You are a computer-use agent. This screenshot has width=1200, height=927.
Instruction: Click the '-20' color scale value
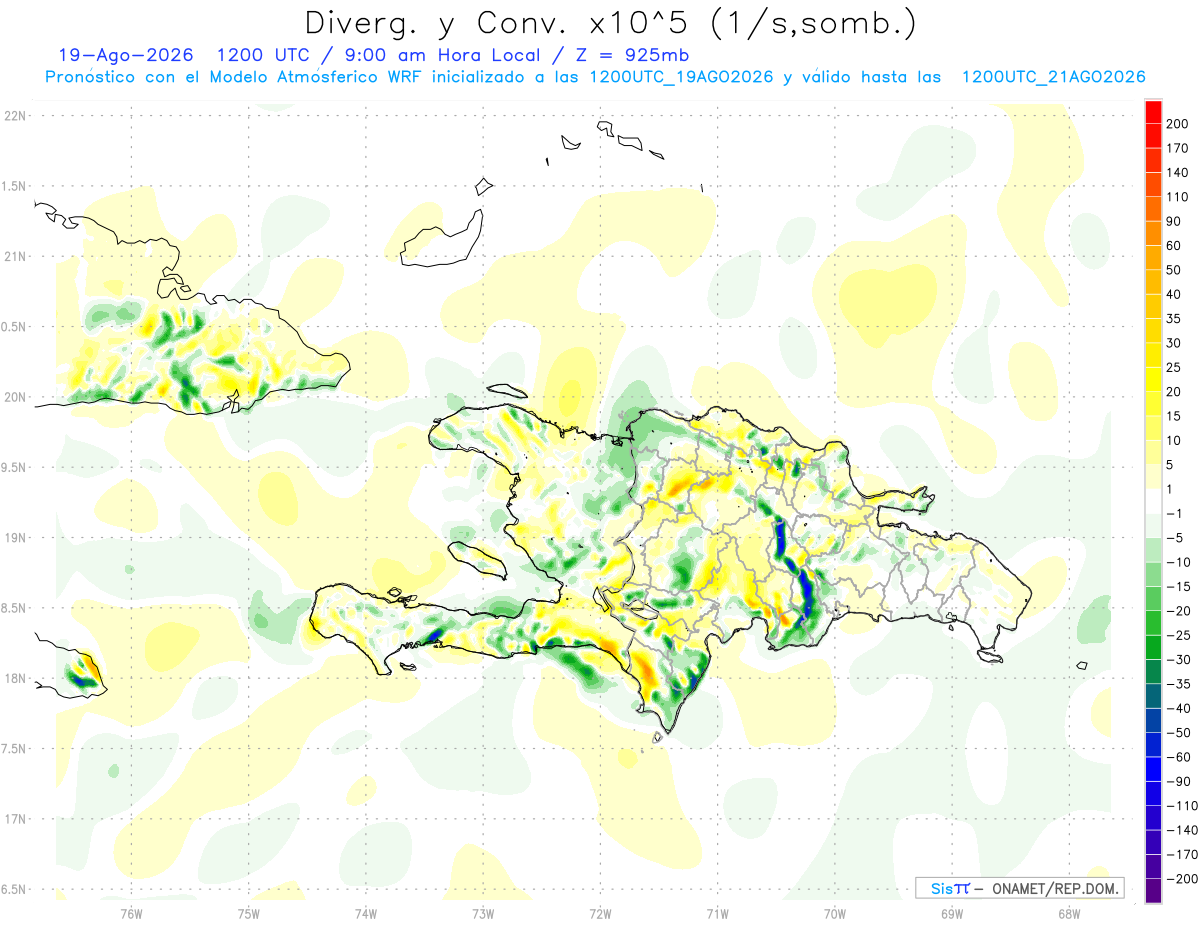(x=1179, y=610)
